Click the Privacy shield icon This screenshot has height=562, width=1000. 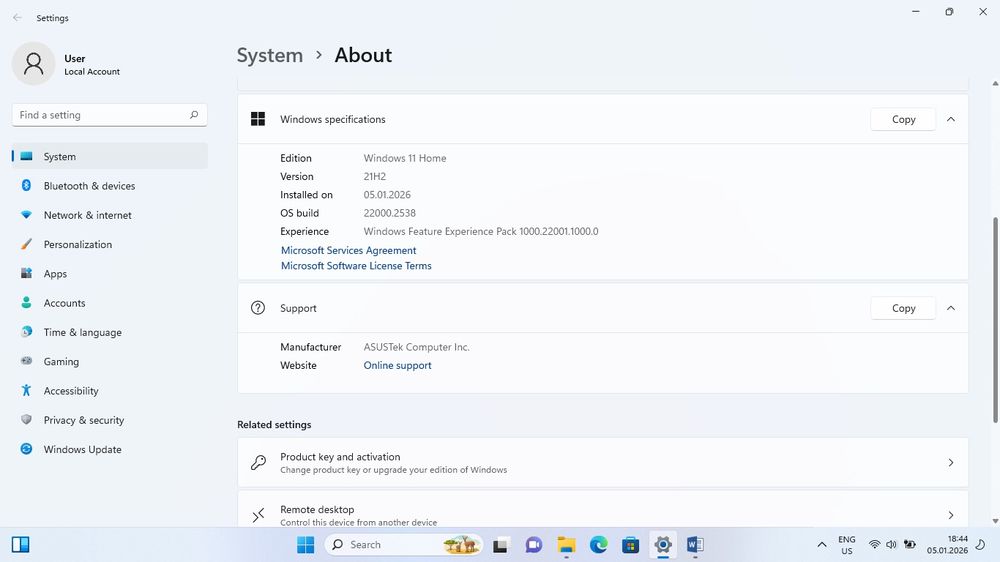(x=26, y=419)
